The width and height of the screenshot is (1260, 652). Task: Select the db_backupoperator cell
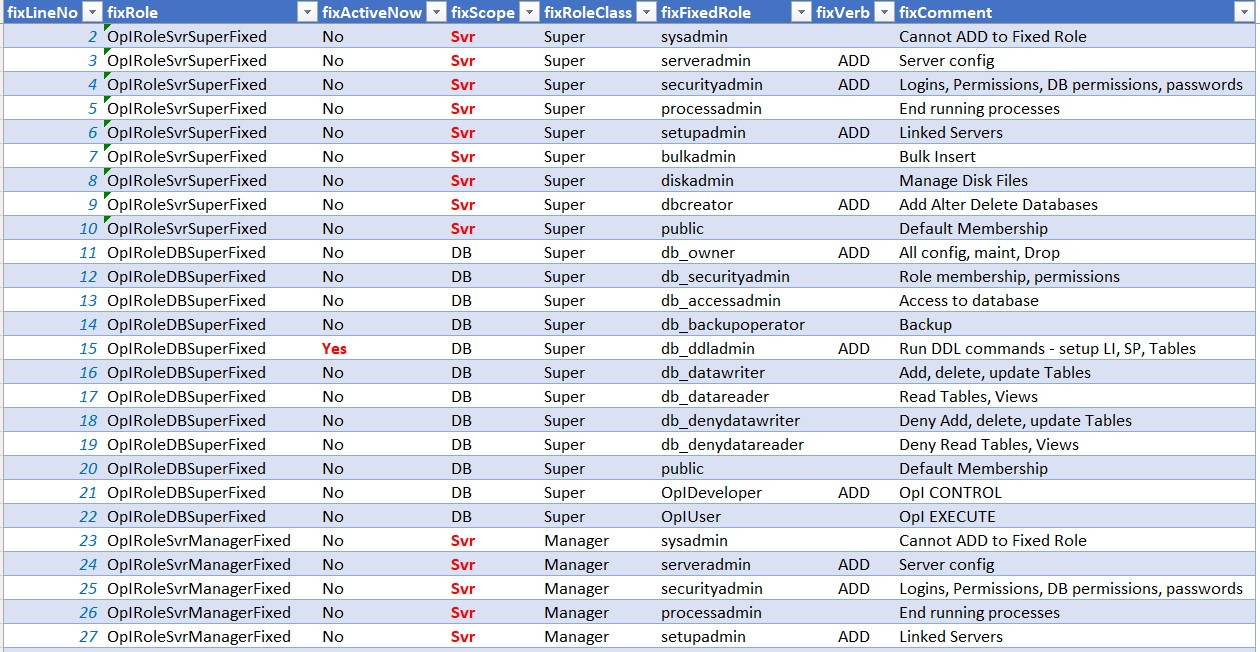point(733,324)
